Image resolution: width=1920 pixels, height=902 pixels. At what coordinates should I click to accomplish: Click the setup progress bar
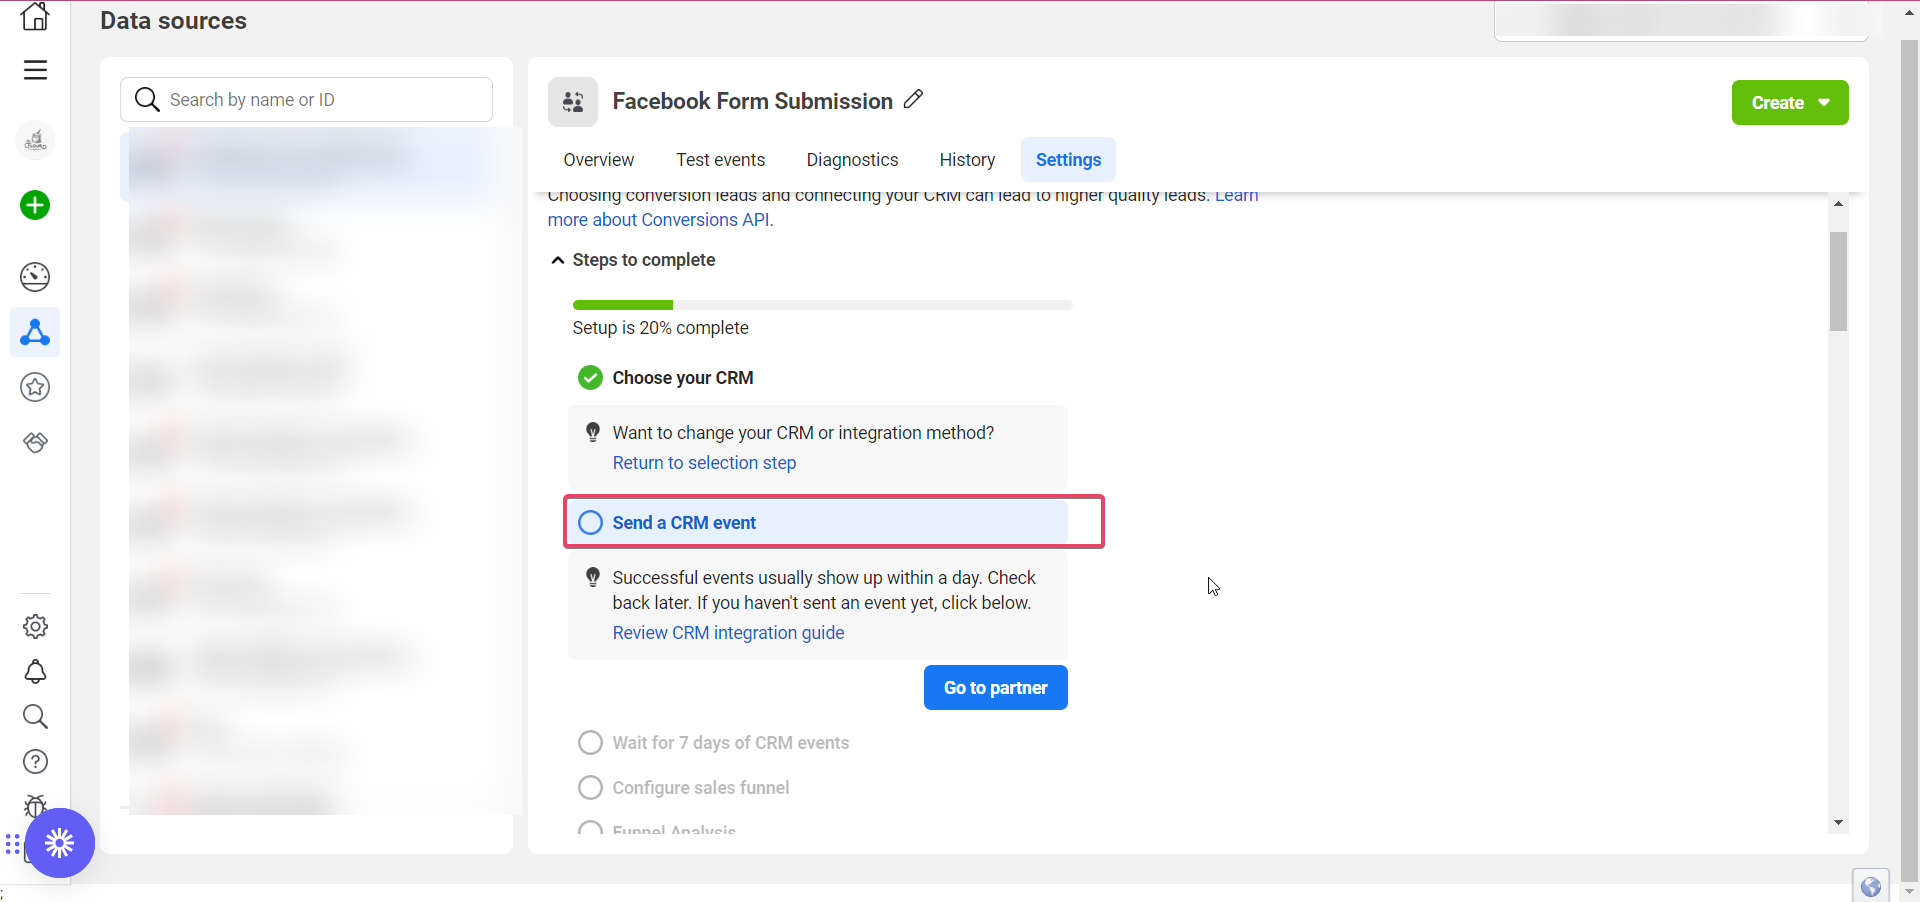(x=822, y=305)
